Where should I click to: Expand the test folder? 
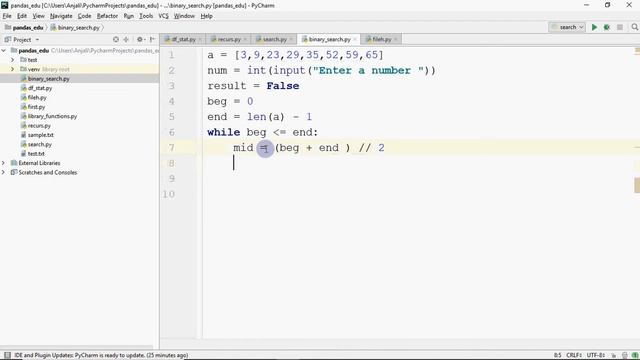pyautogui.click(x=13, y=60)
